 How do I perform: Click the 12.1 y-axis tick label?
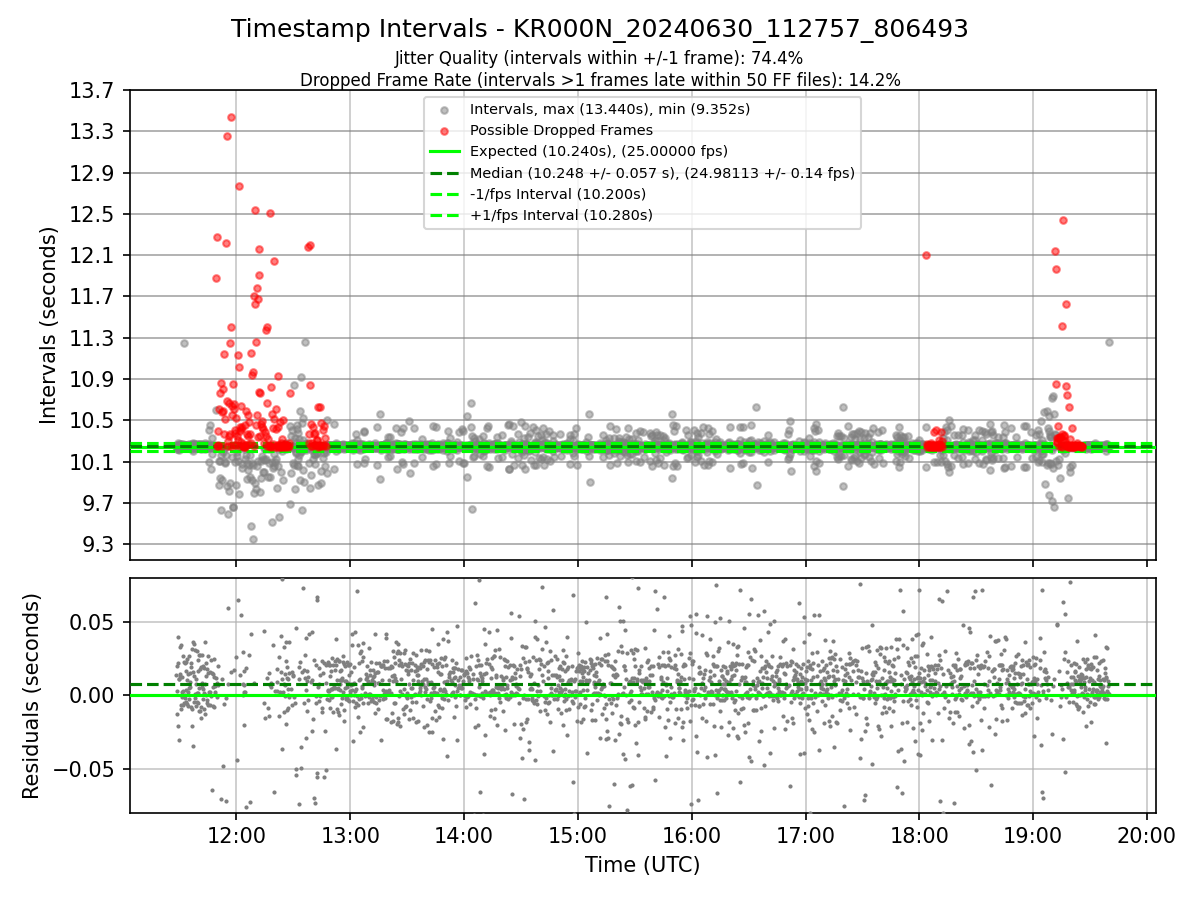93,256
